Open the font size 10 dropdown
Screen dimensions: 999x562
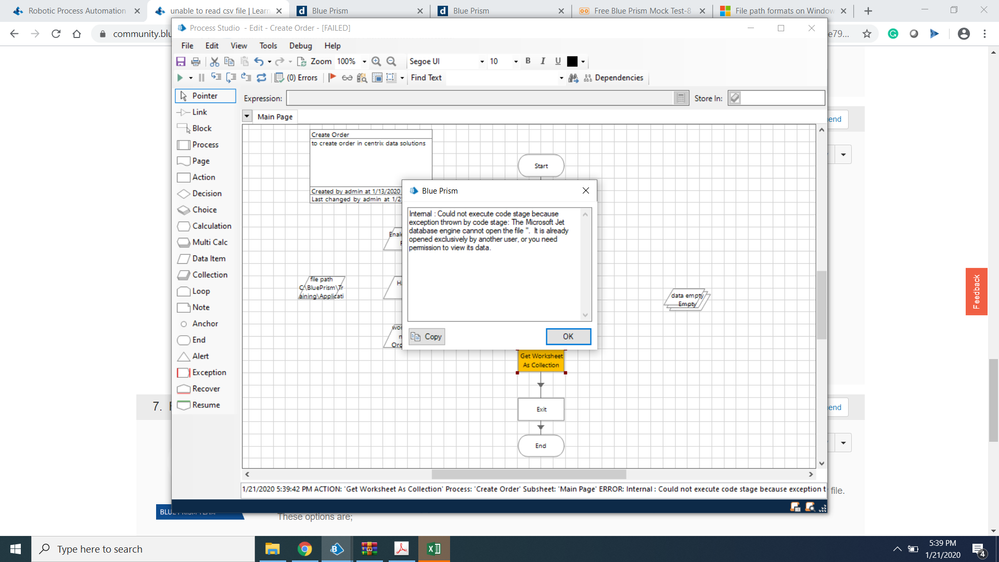pos(516,62)
